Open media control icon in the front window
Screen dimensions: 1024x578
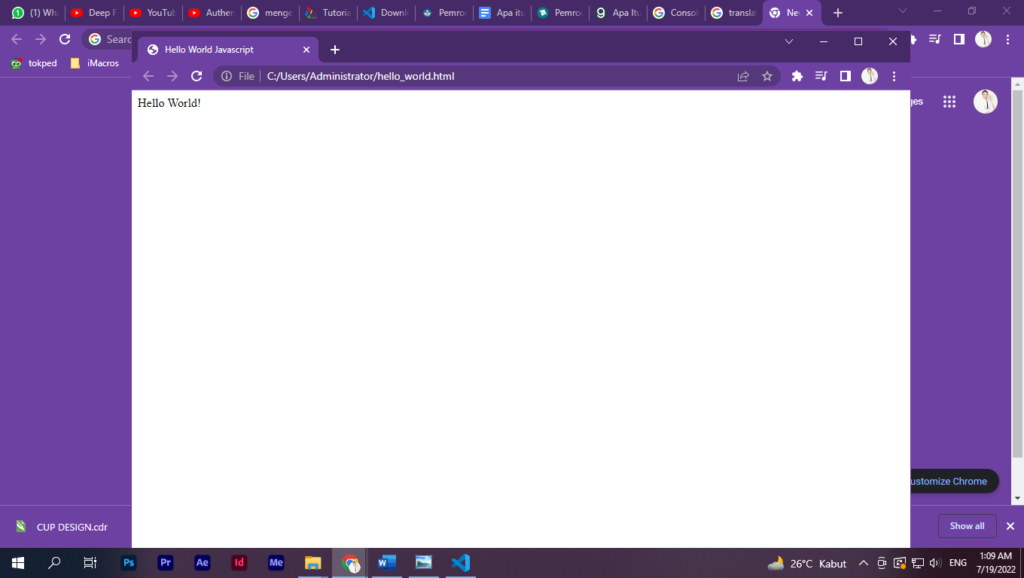tap(821, 76)
